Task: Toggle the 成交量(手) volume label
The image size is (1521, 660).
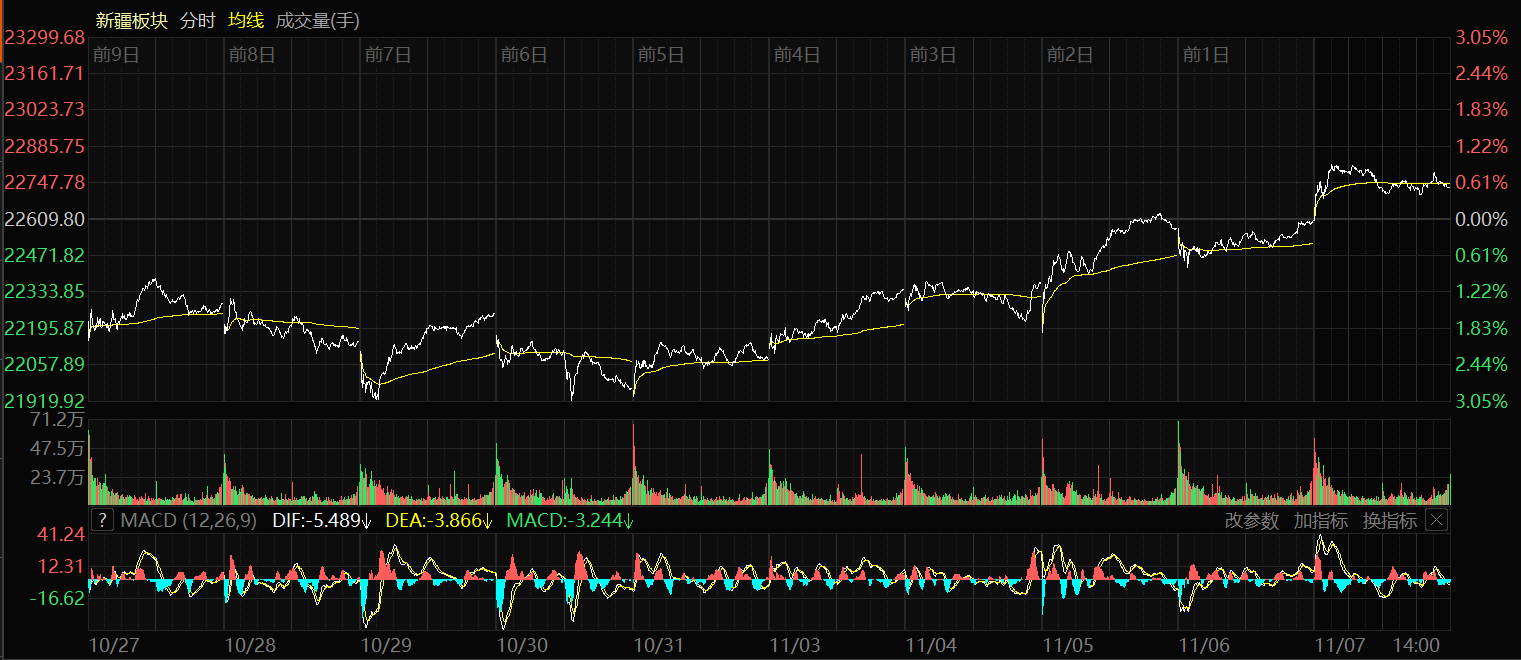Action: click(317, 20)
